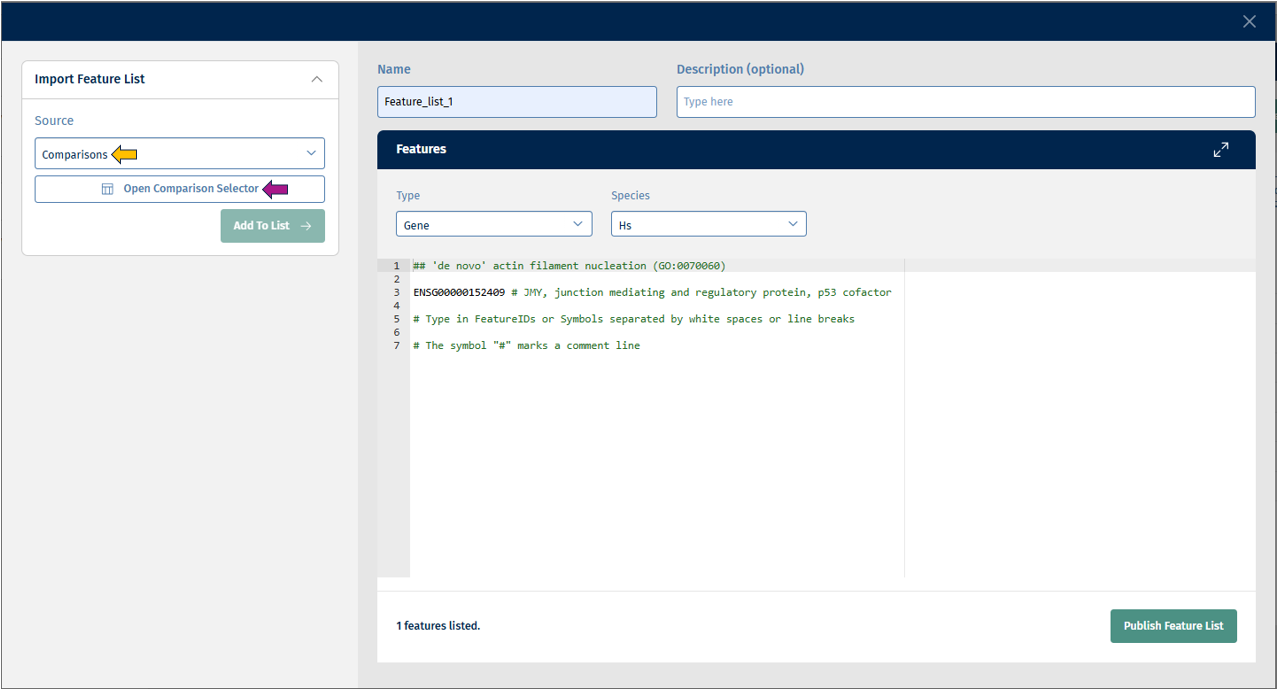Click the table icon in Comparison Selector button

click(108, 189)
